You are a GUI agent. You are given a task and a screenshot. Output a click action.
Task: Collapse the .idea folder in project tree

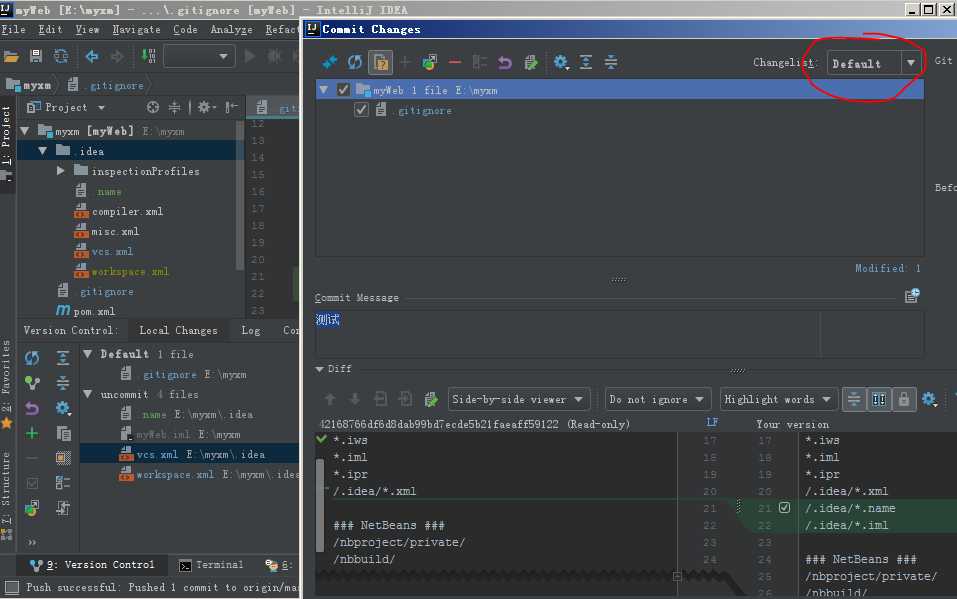[x=42, y=150]
